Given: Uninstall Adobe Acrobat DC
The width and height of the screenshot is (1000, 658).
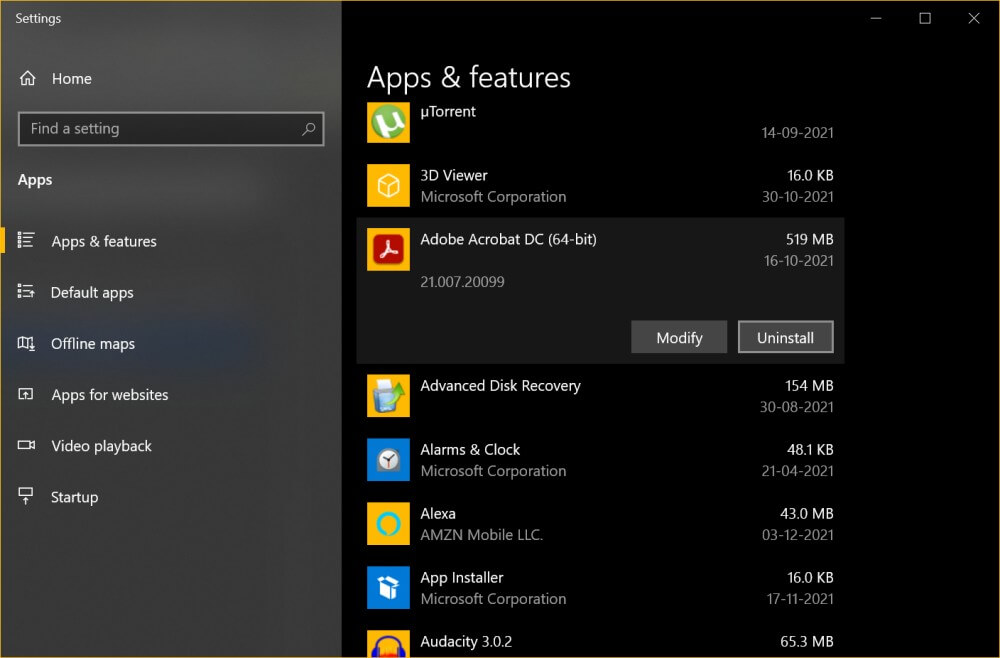Looking at the screenshot, I should click(785, 337).
